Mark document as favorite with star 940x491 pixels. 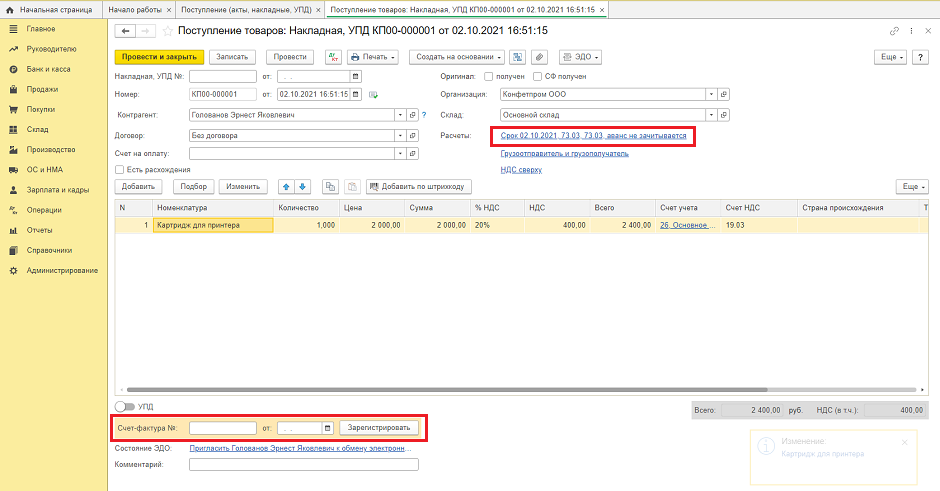point(167,32)
